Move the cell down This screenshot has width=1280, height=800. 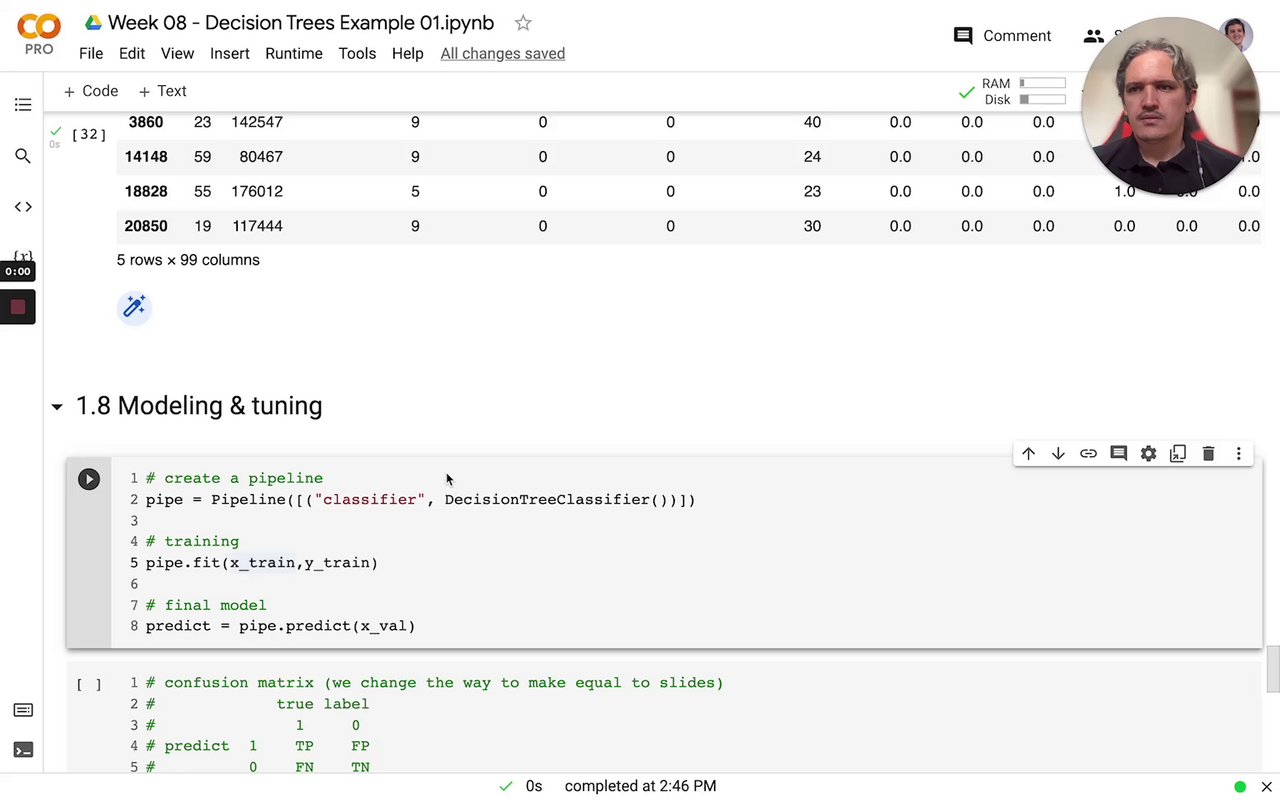1058,454
